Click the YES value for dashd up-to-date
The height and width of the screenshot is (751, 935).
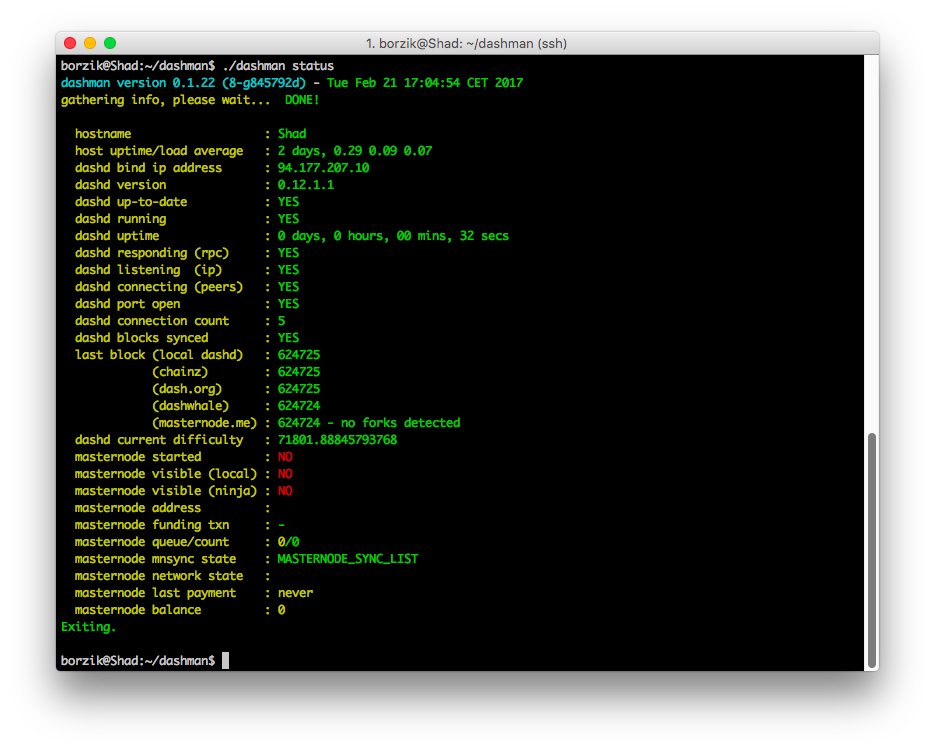[x=289, y=202]
